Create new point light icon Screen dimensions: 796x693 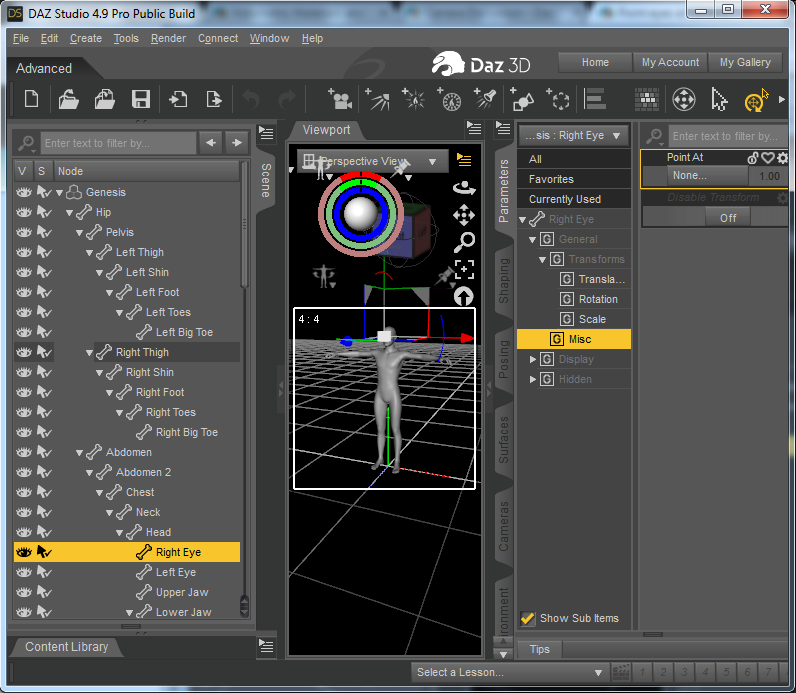[414, 99]
